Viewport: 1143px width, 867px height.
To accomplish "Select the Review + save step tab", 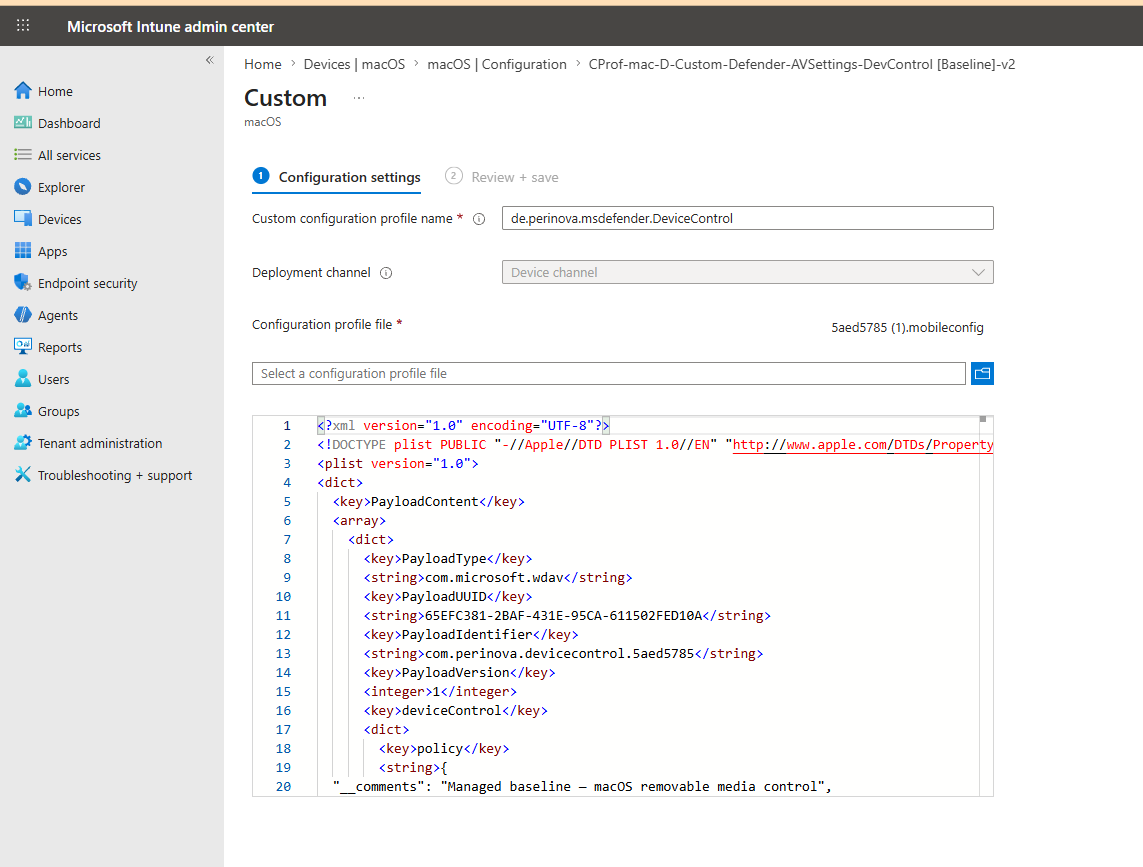I will [502, 177].
